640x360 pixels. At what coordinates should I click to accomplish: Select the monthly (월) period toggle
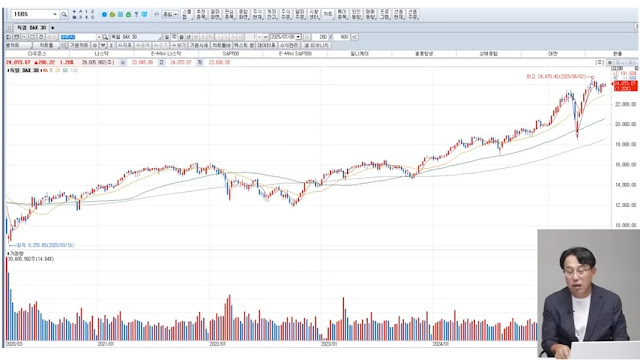[x=181, y=37]
